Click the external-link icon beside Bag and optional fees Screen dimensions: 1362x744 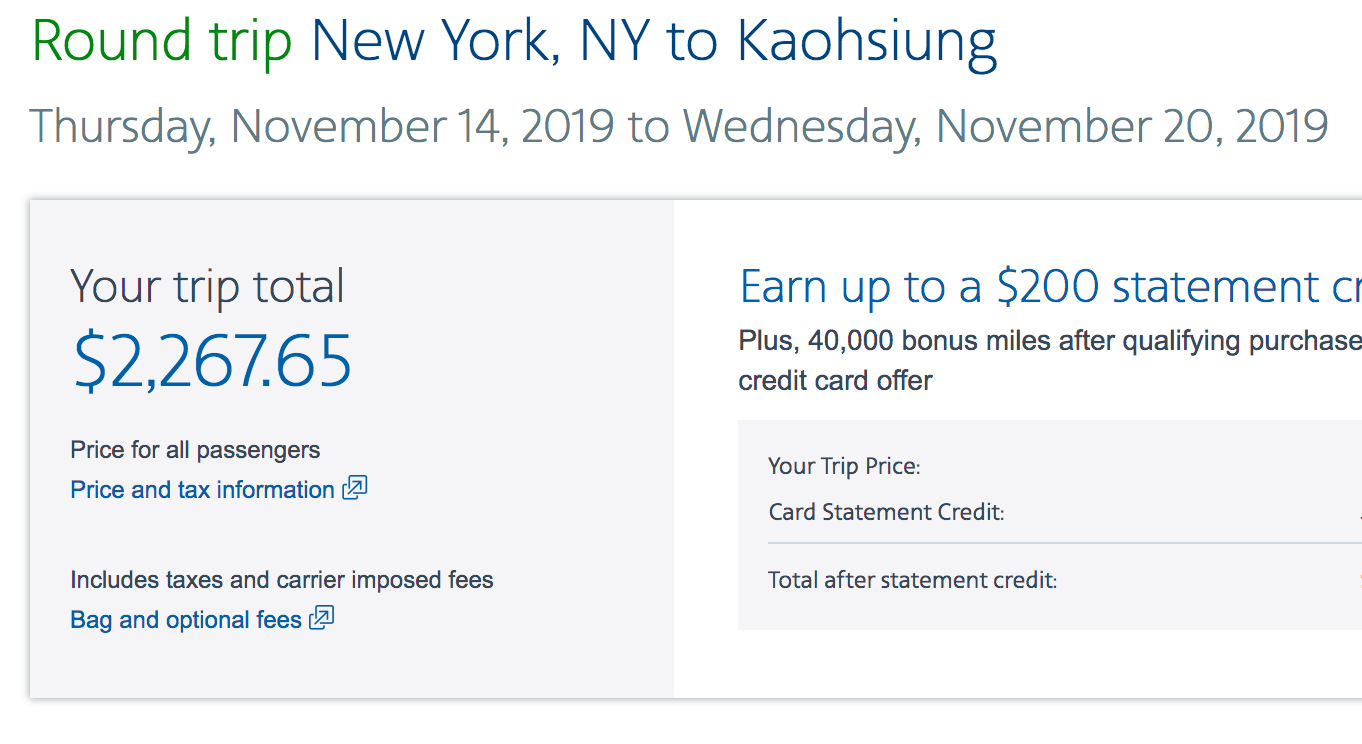point(321,618)
